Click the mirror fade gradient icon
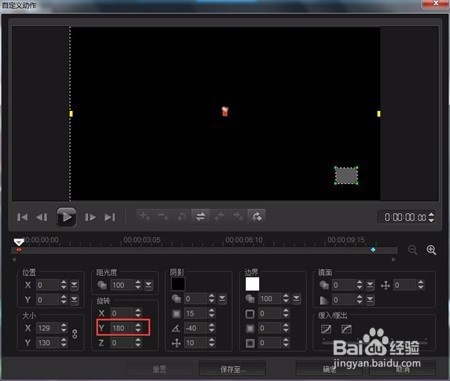 [324, 300]
